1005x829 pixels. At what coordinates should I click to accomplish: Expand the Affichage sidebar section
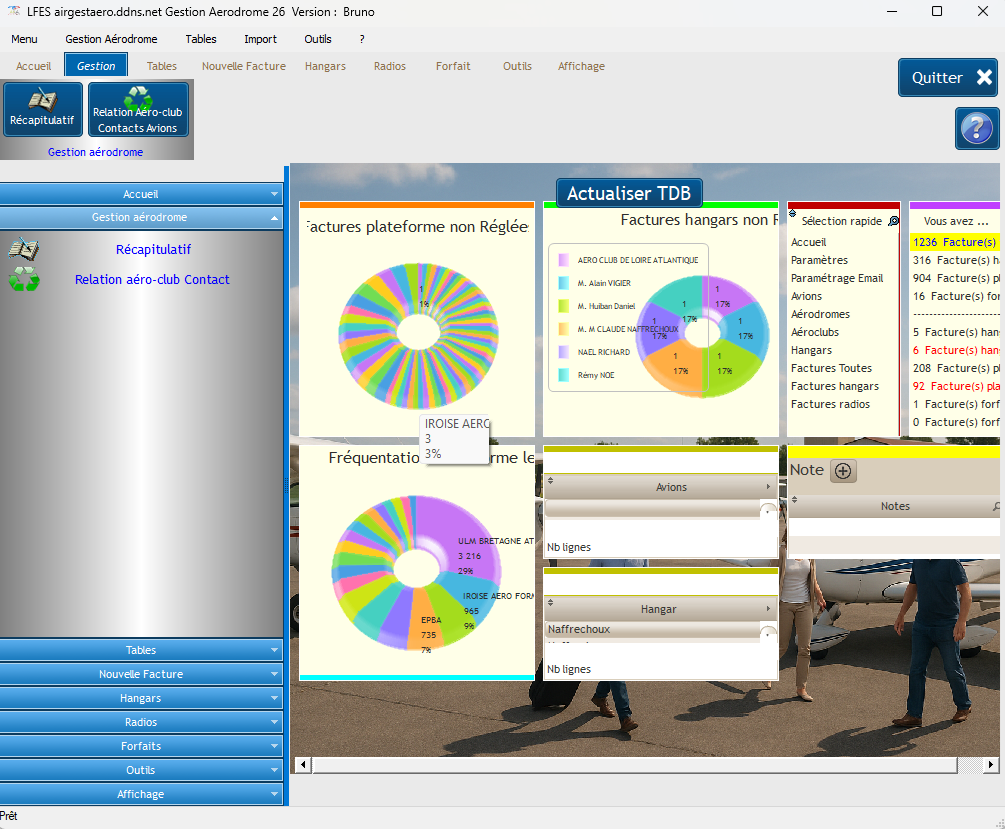pos(141,794)
